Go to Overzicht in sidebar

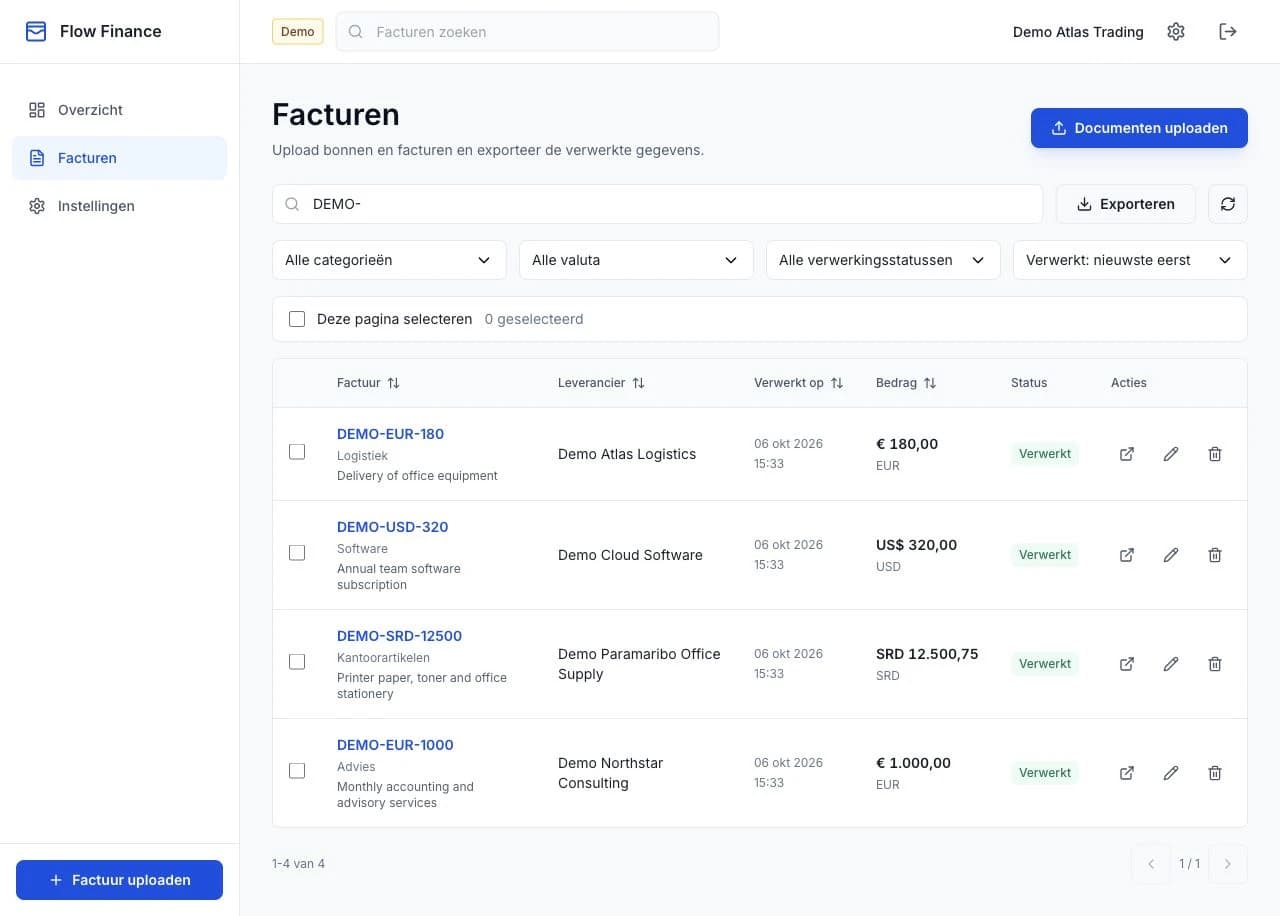(120, 110)
